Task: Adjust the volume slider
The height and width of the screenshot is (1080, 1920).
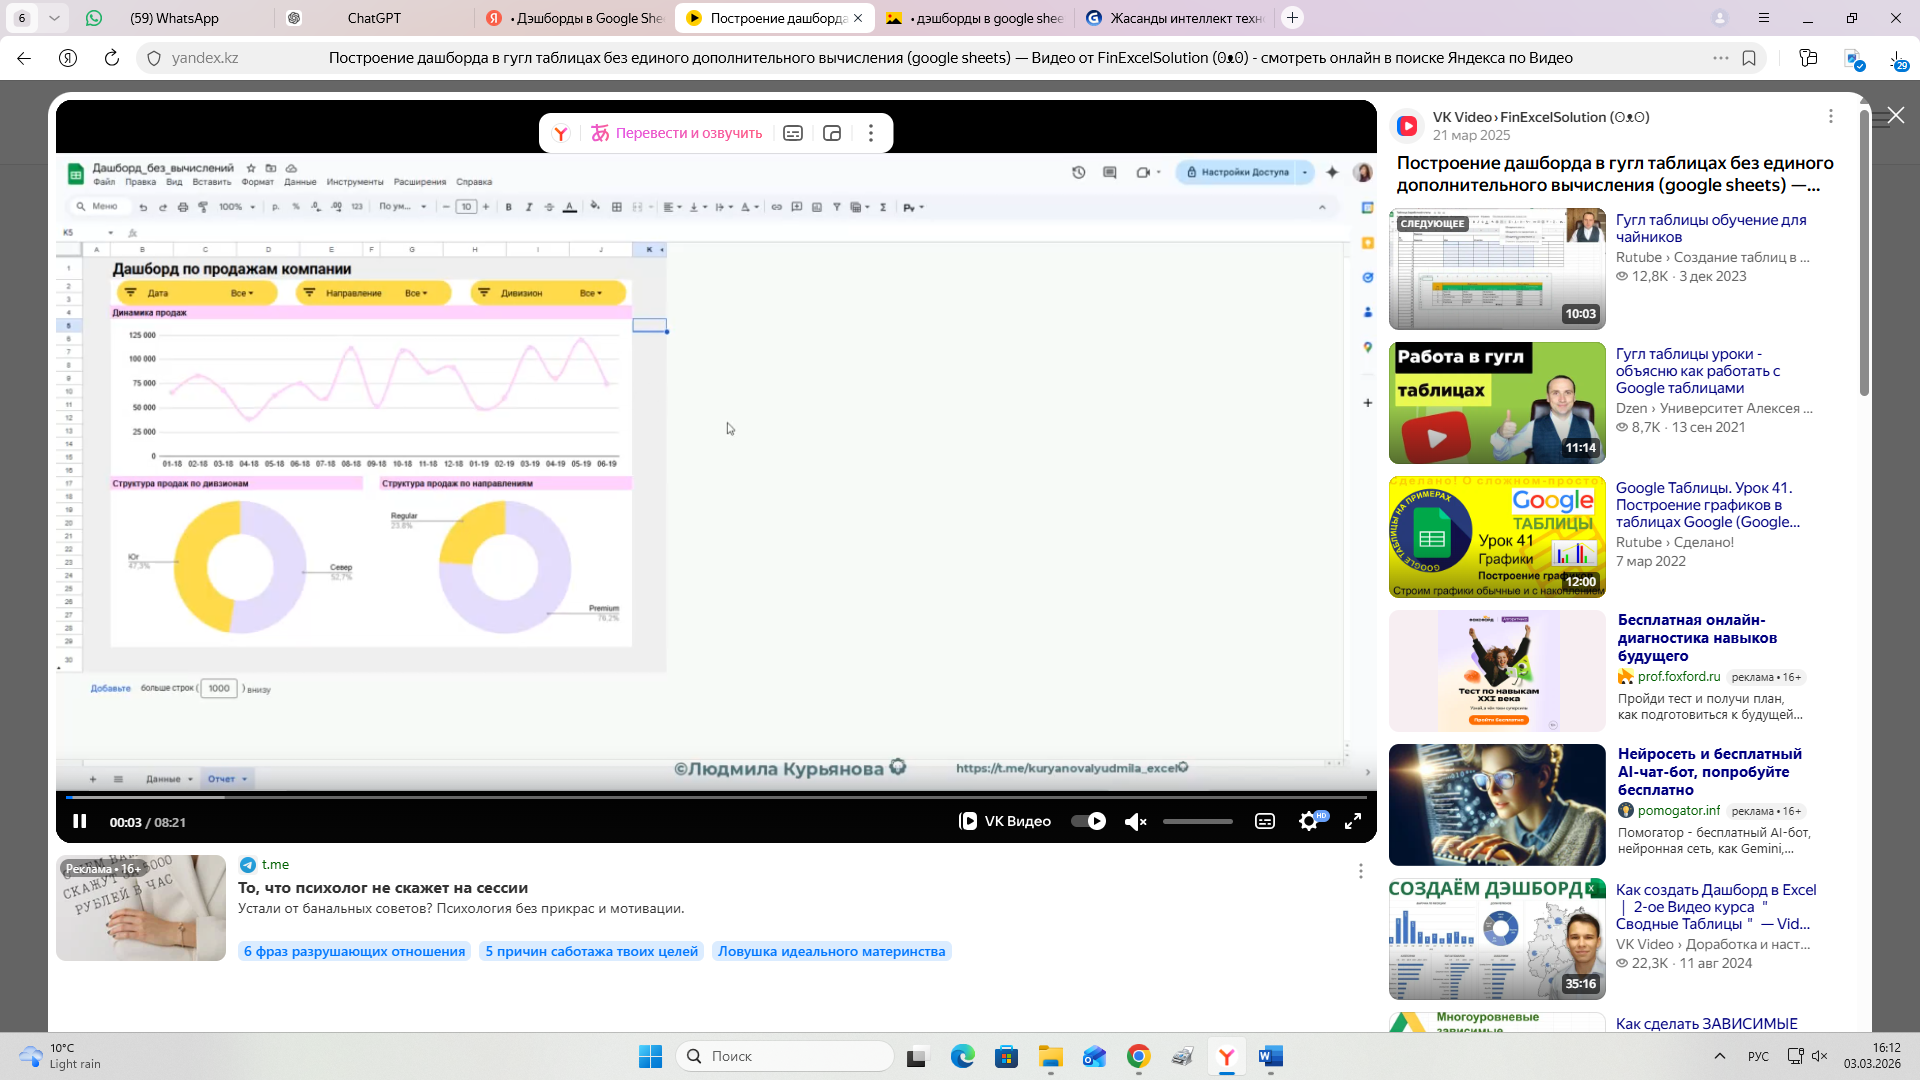Action: (1197, 822)
